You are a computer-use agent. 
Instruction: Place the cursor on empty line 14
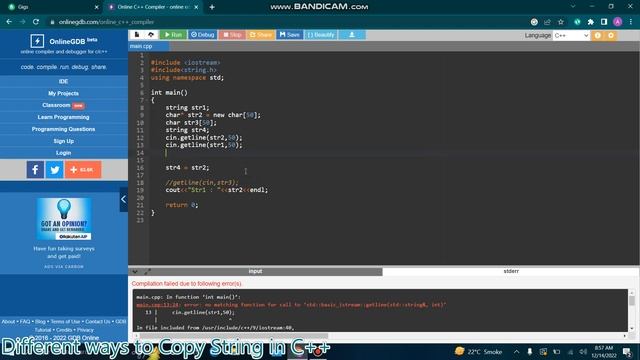click(392, 153)
